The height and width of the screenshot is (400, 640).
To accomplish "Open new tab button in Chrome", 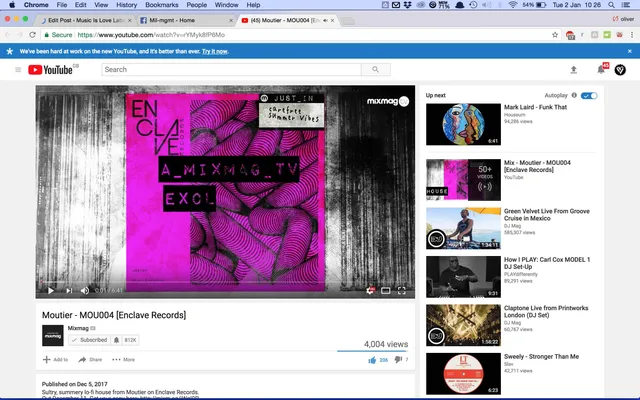I will (x=347, y=21).
